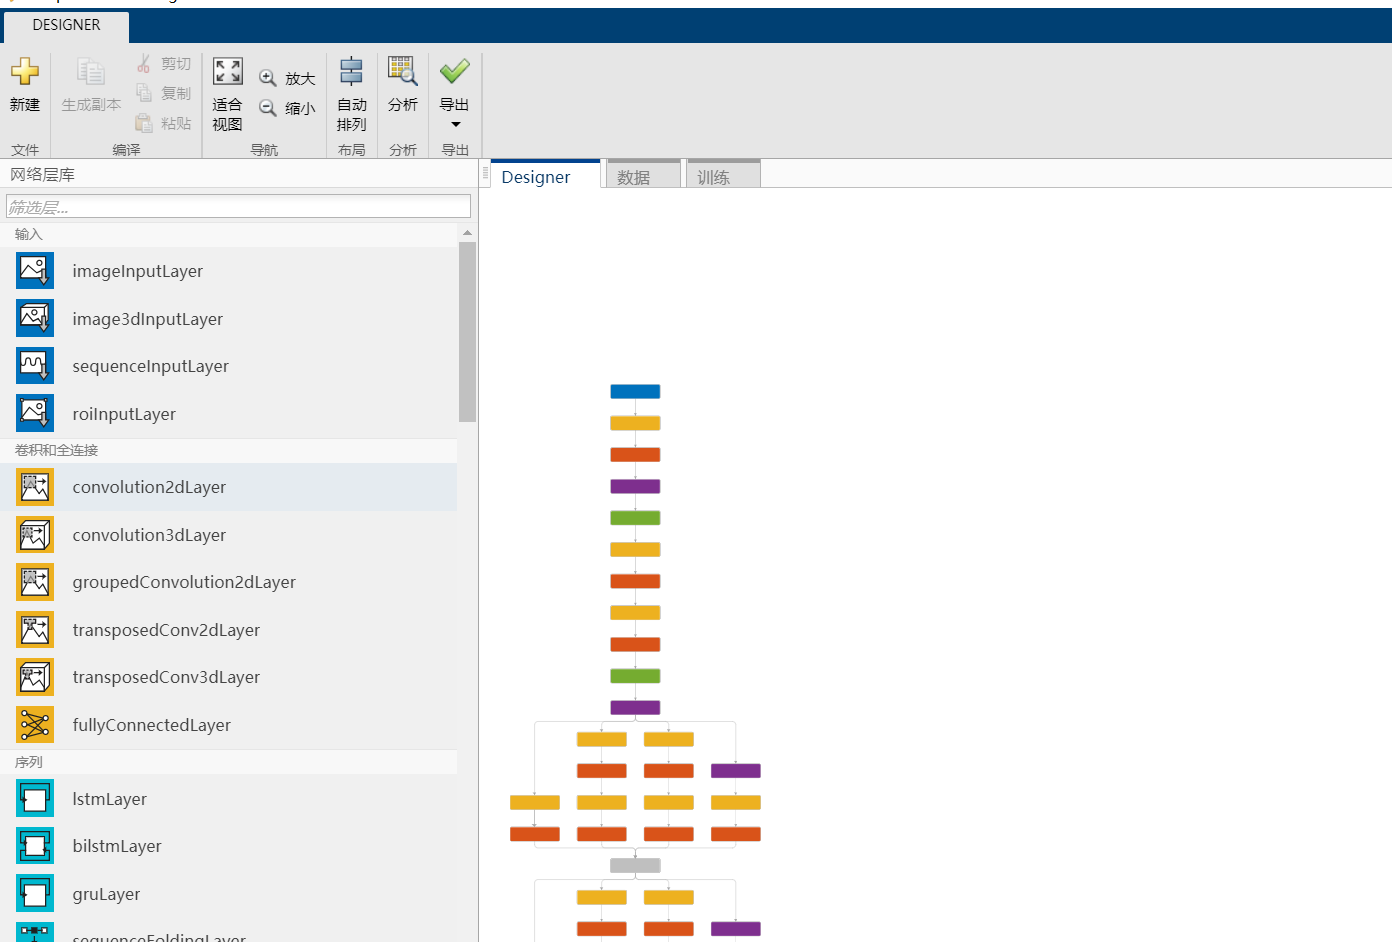The image size is (1392, 942).
Task: Click the 导出 (Export) checkmark icon
Action: coord(455,71)
